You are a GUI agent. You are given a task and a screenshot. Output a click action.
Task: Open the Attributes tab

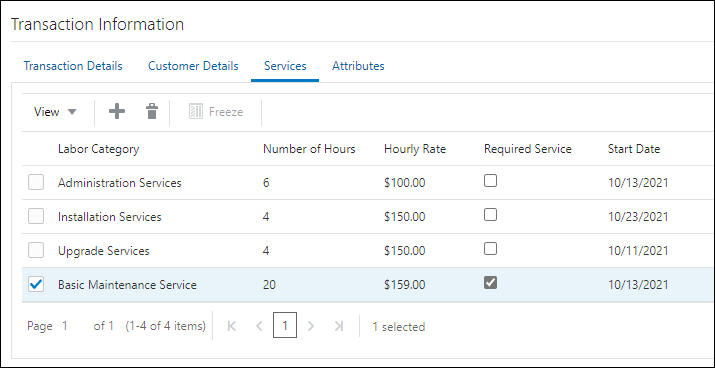coord(358,66)
